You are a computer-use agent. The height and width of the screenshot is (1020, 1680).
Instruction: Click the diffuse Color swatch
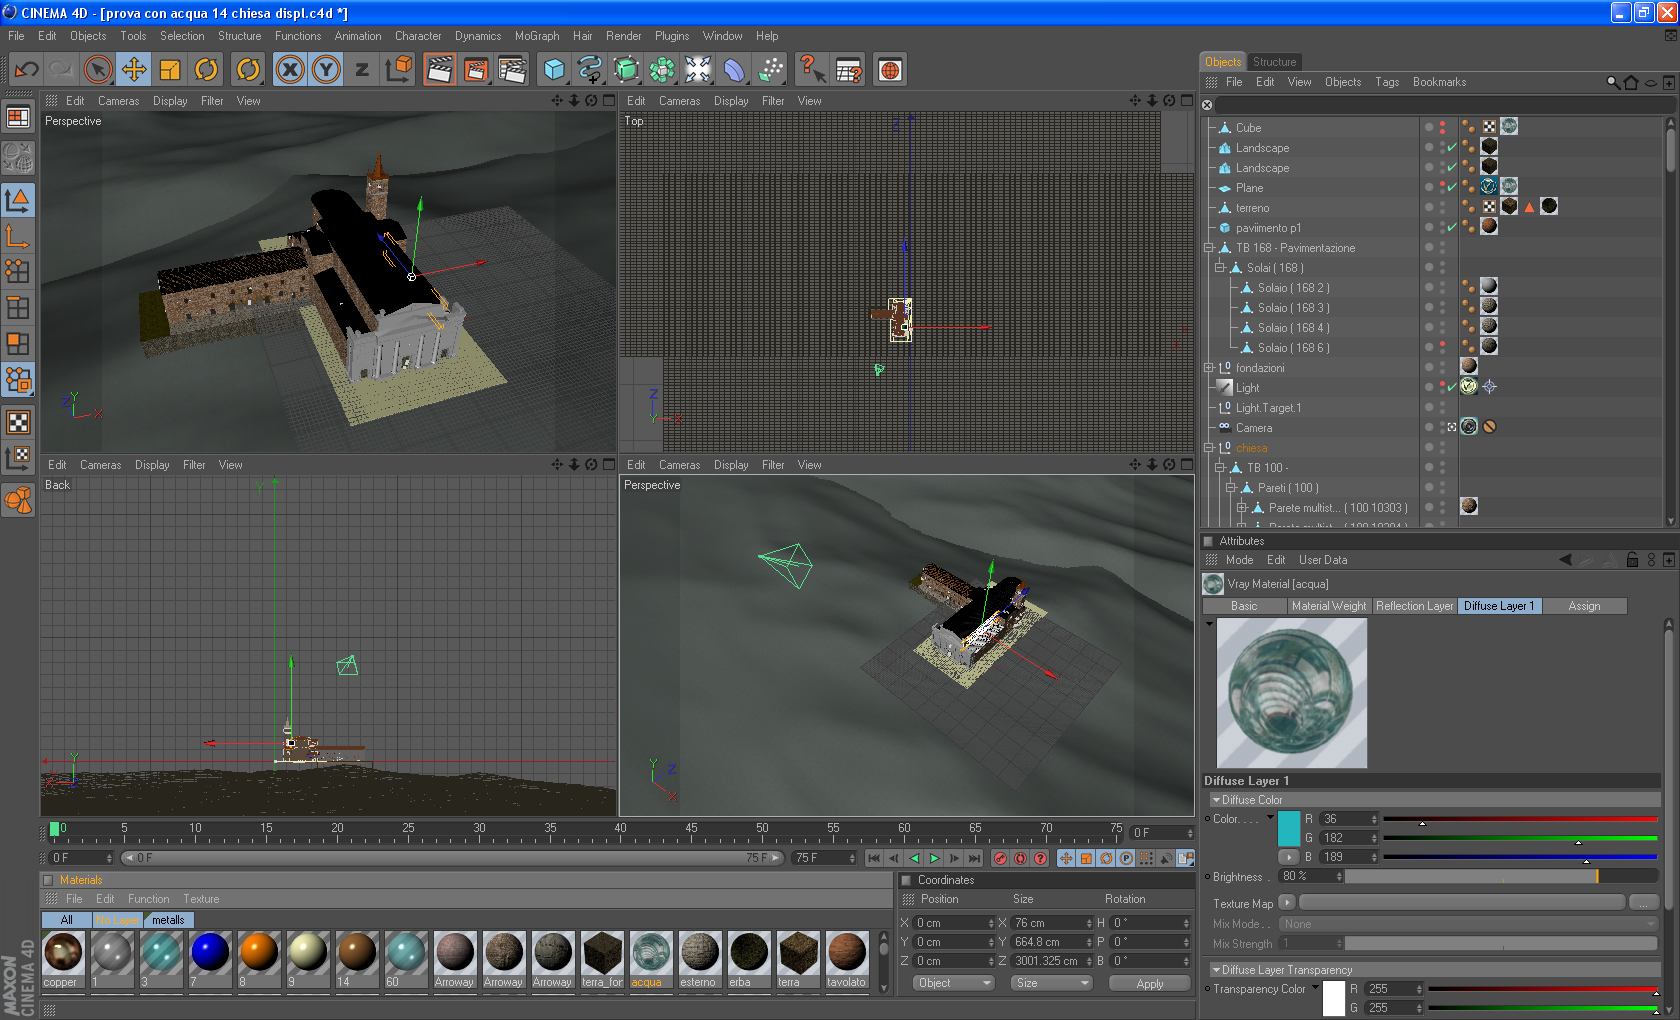pyautogui.click(x=1289, y=829)
